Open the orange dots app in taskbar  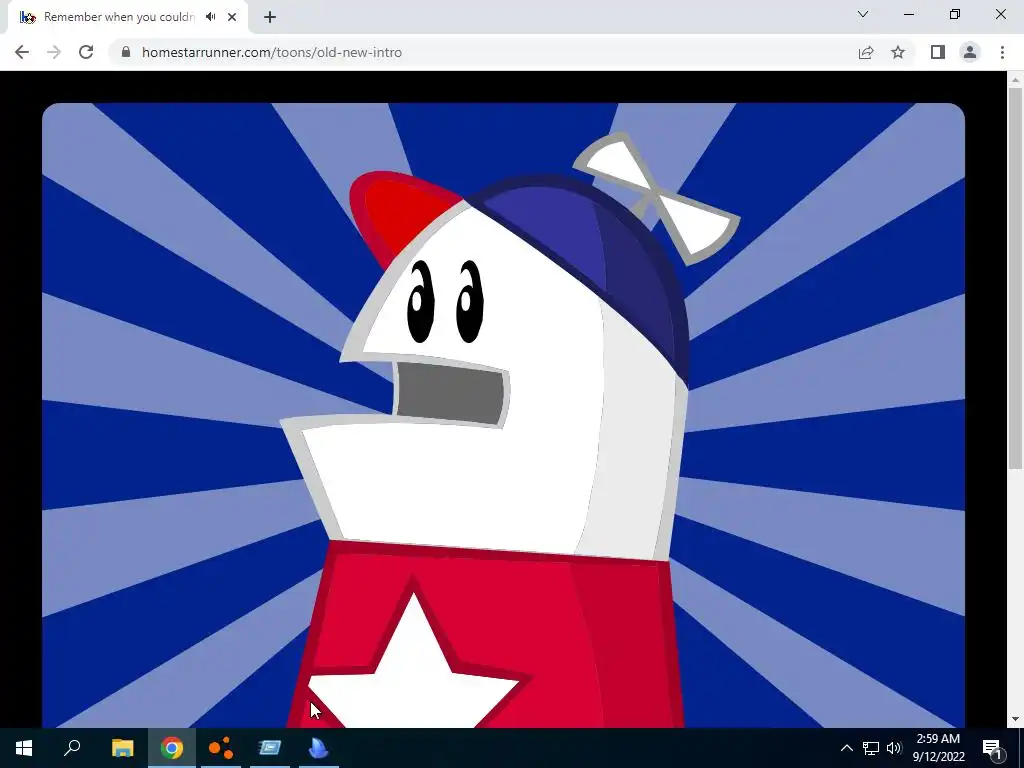coord(221,748)
